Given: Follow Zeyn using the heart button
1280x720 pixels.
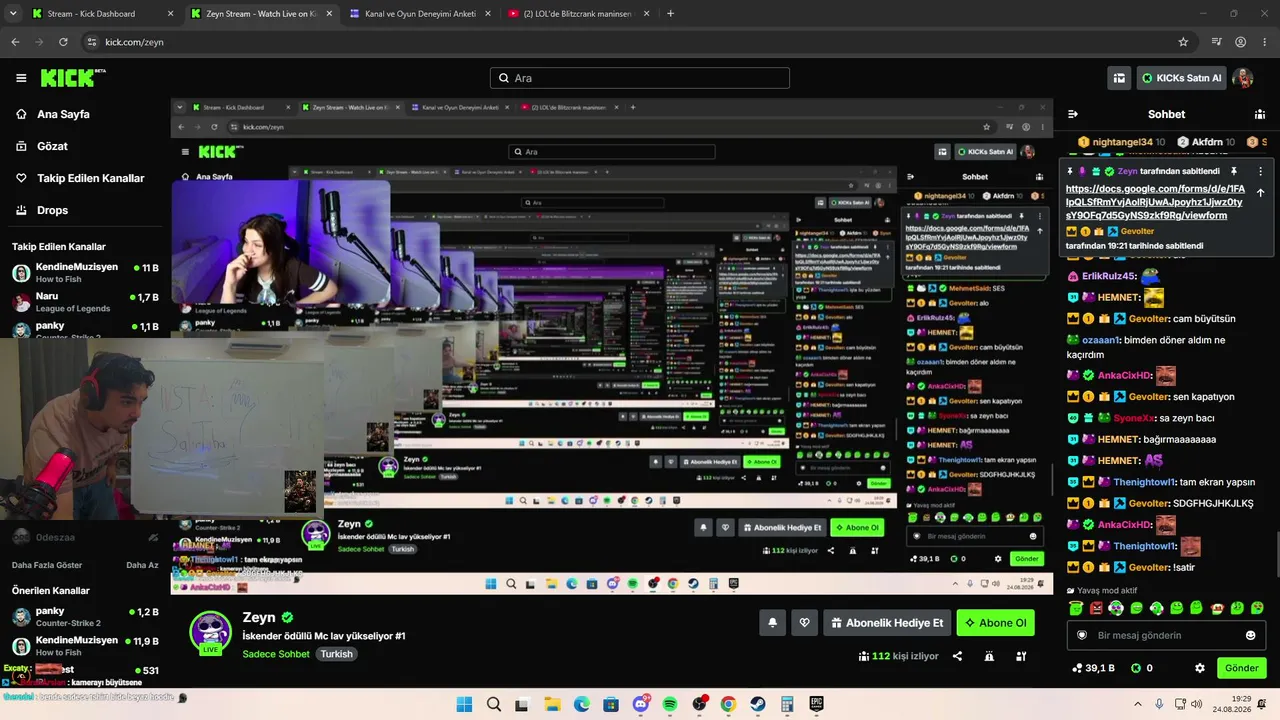Looking at the screenshot, I should [x=804, y=623].
